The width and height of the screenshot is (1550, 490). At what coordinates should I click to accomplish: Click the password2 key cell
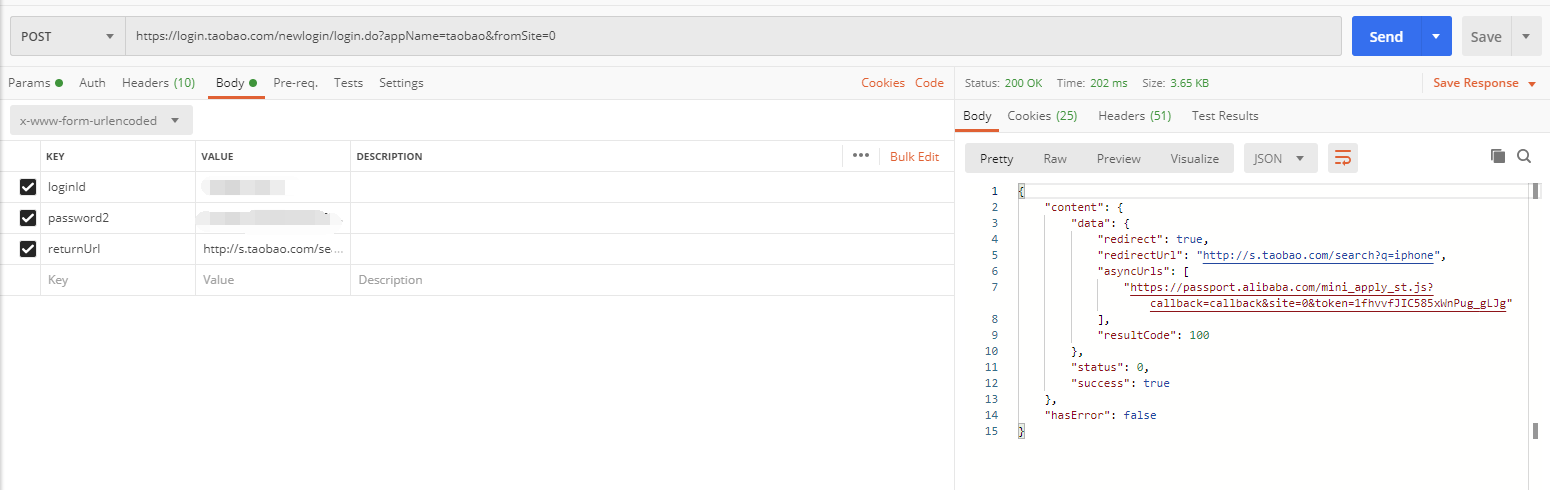coord(118,218)
